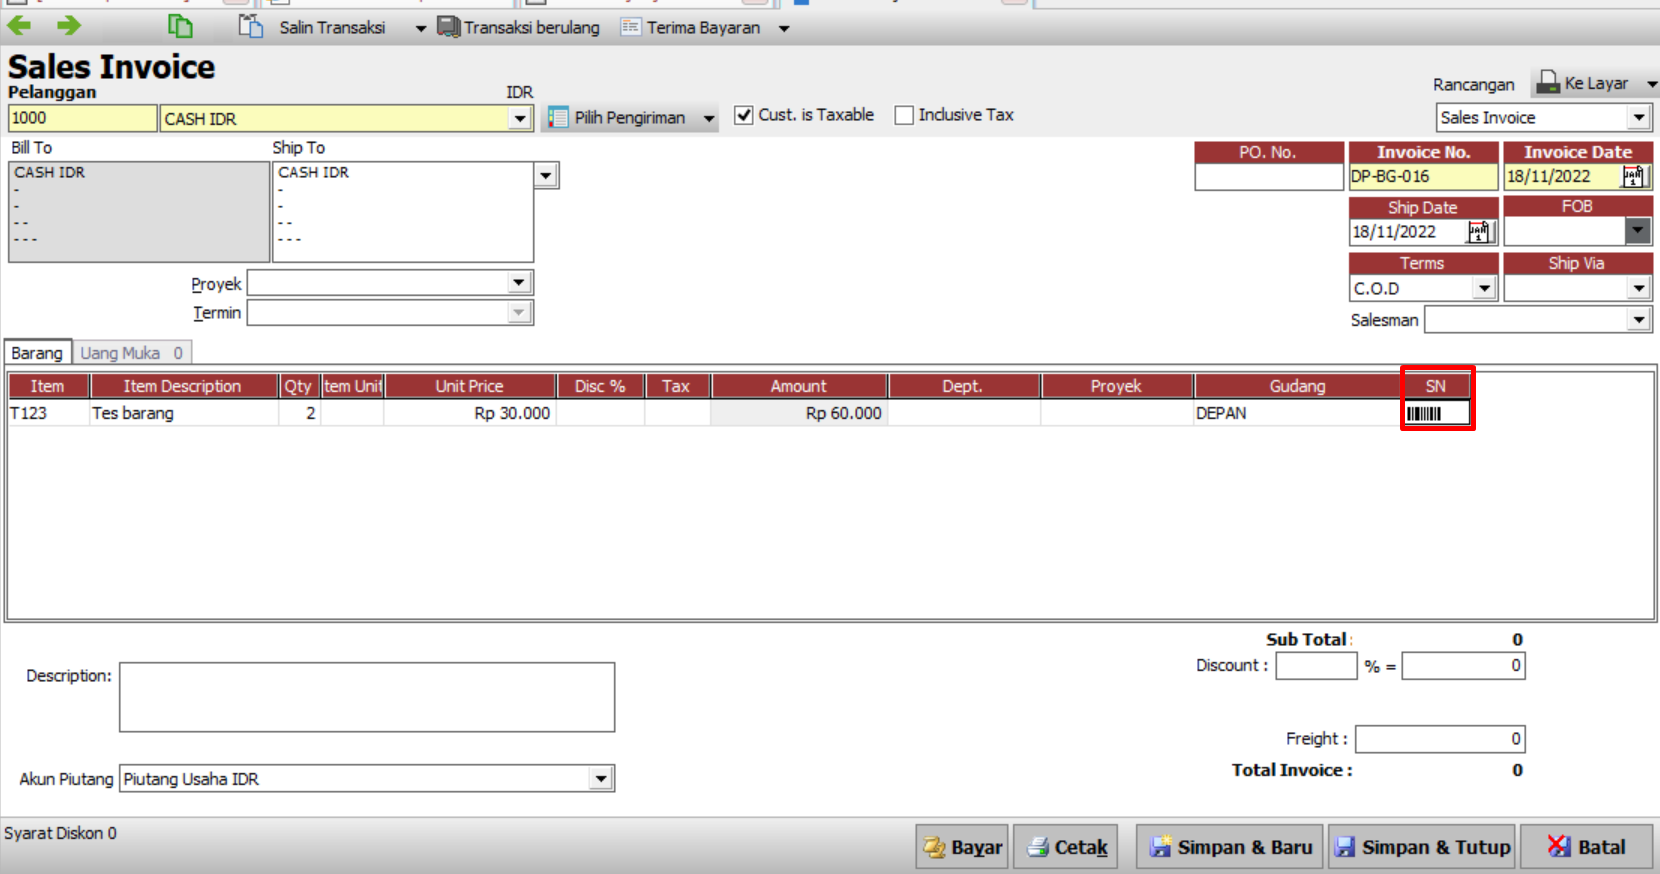Expand Pilih Pengiriman dropdown arrow
Viewport: 1660px width, 874px height.
709,118
